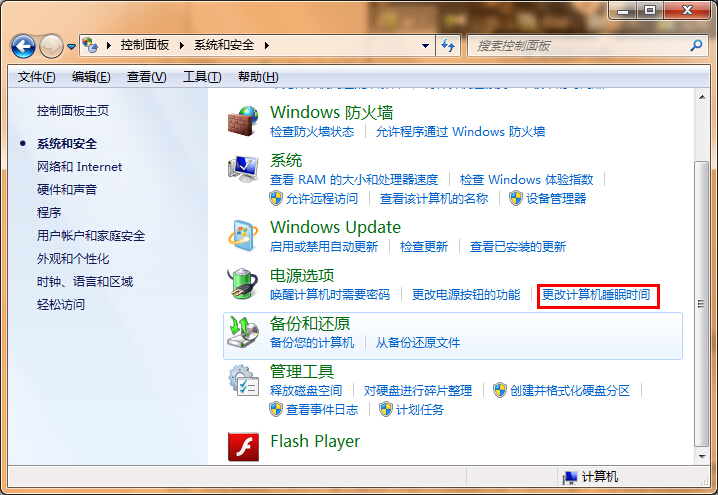Screen dimensions: 718x495
Task: Expand the address bar history dropdown
Action: pos(424,46)
